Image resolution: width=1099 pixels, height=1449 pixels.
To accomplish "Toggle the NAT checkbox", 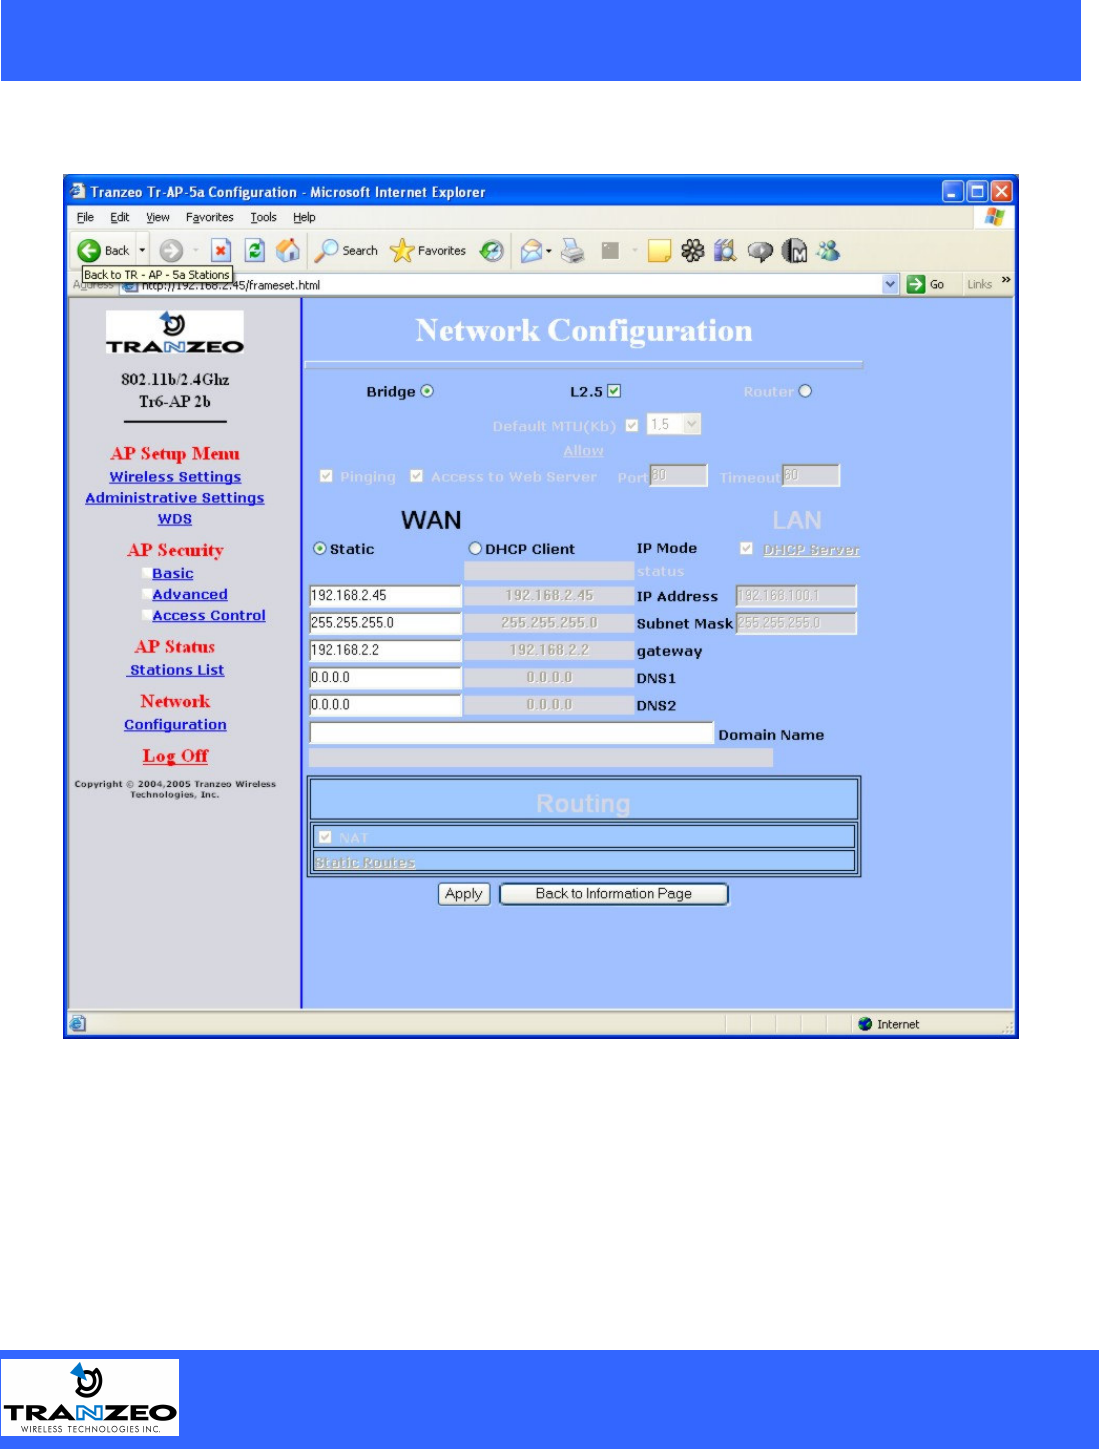I will [325, 837].
